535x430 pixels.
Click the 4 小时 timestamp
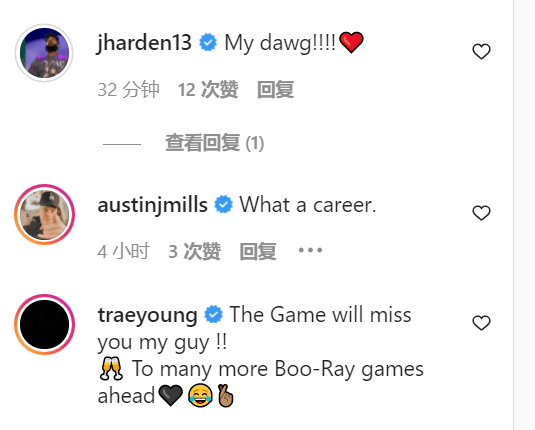click(x=124, y=251)
